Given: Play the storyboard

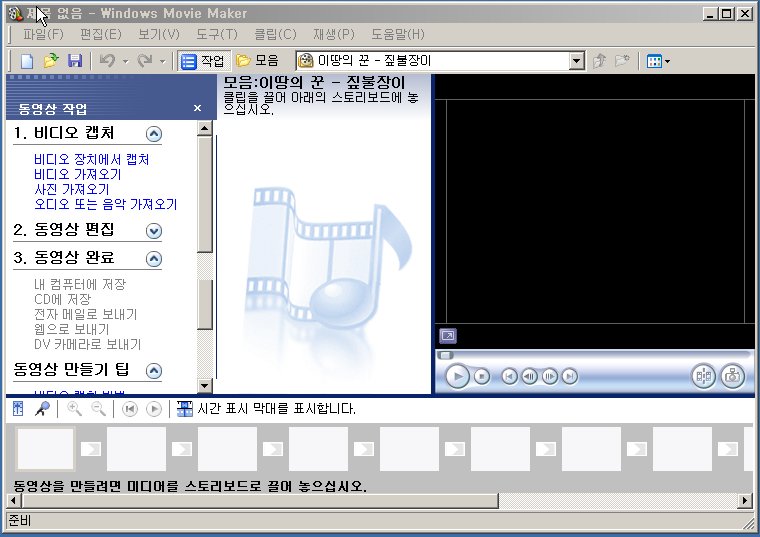Looking at the screenshot, I should (x=154, y=409).
